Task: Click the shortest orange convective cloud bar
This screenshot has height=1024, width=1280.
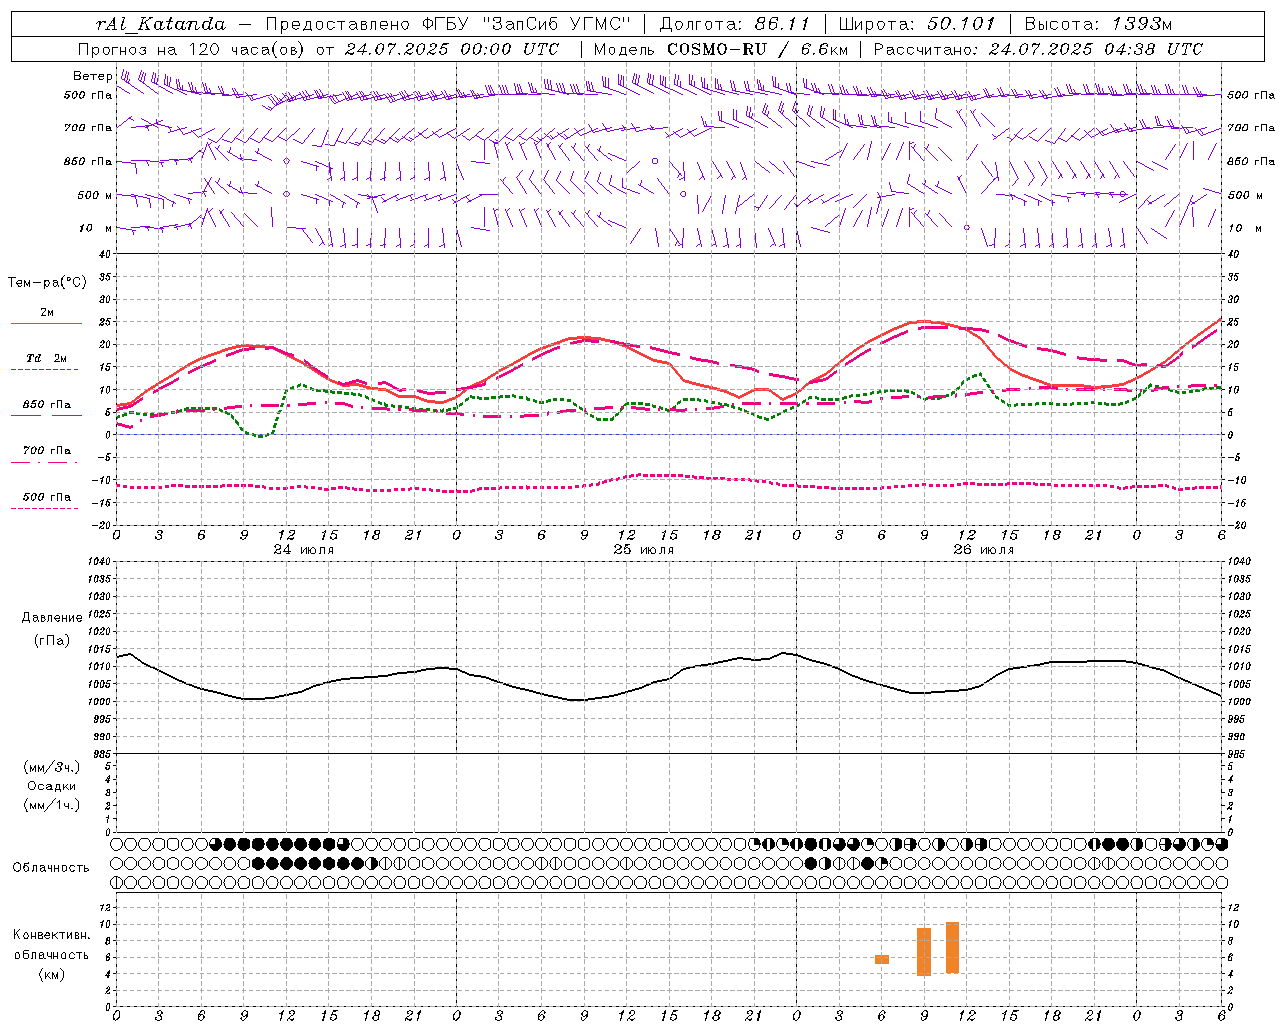Action: pyautogui.click(x=882, y=959)
